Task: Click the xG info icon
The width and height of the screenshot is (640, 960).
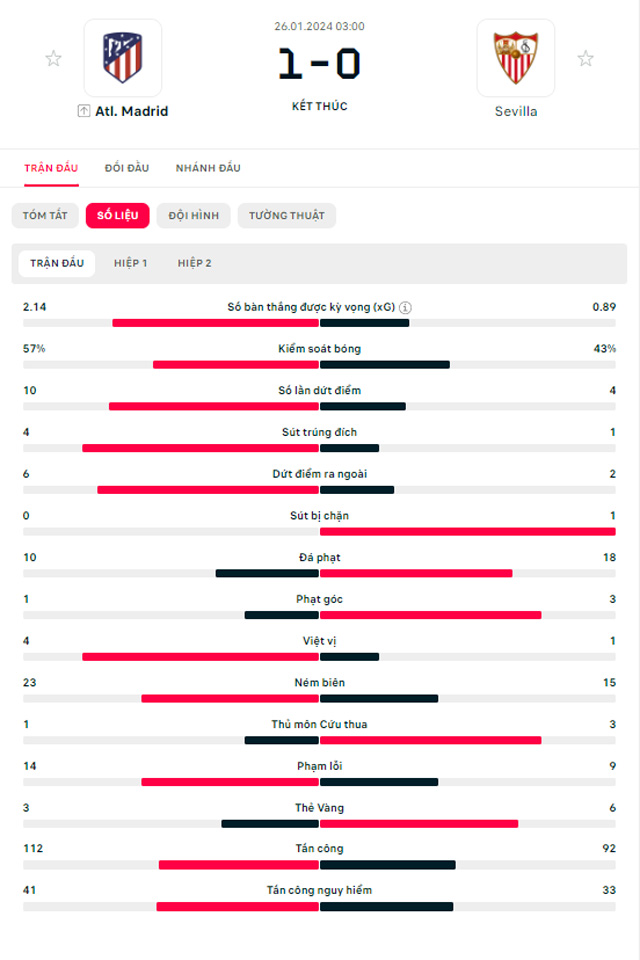Action: pyautogui.click(x=406, y=308)
